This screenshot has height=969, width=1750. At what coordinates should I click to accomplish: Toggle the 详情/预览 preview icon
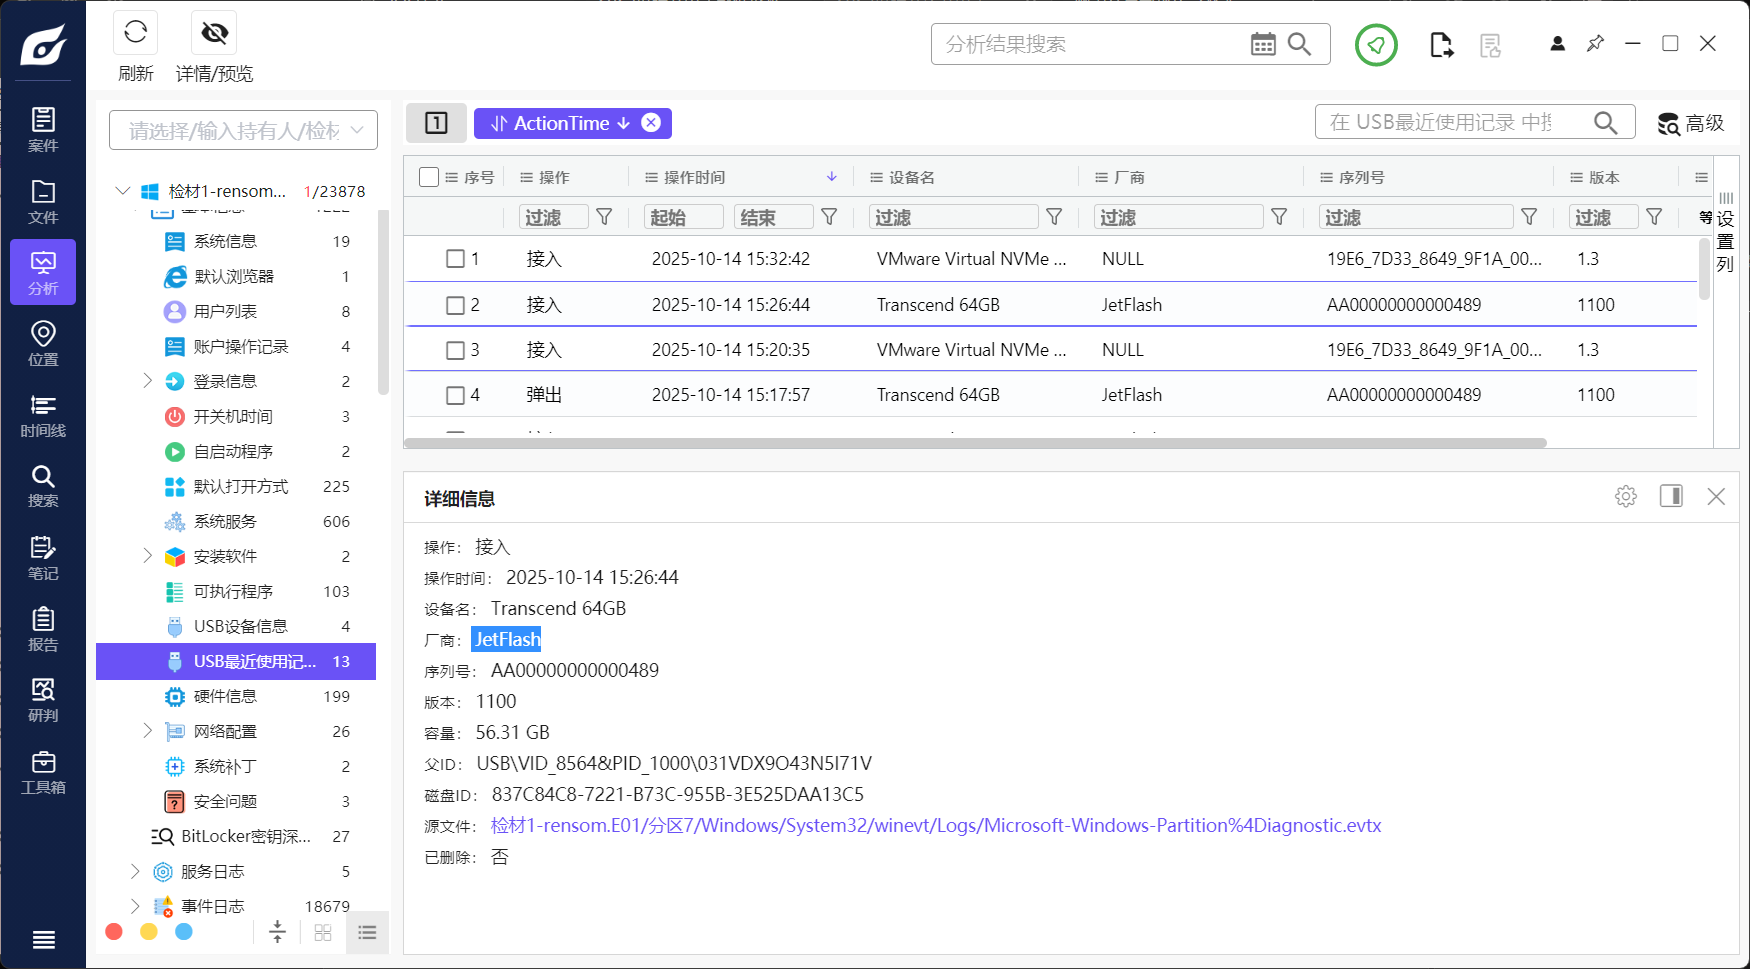(x=213, y=32)
